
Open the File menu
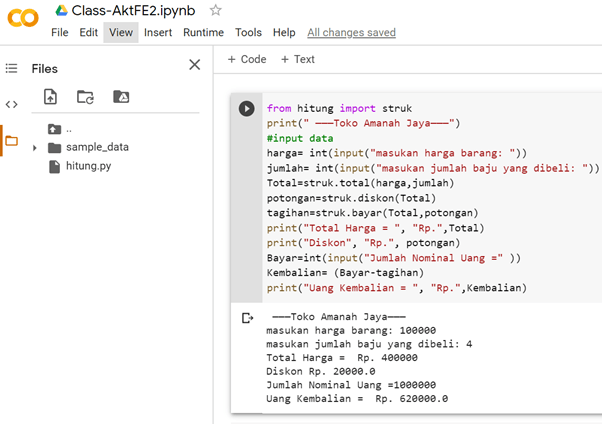[x=60, y=32]
